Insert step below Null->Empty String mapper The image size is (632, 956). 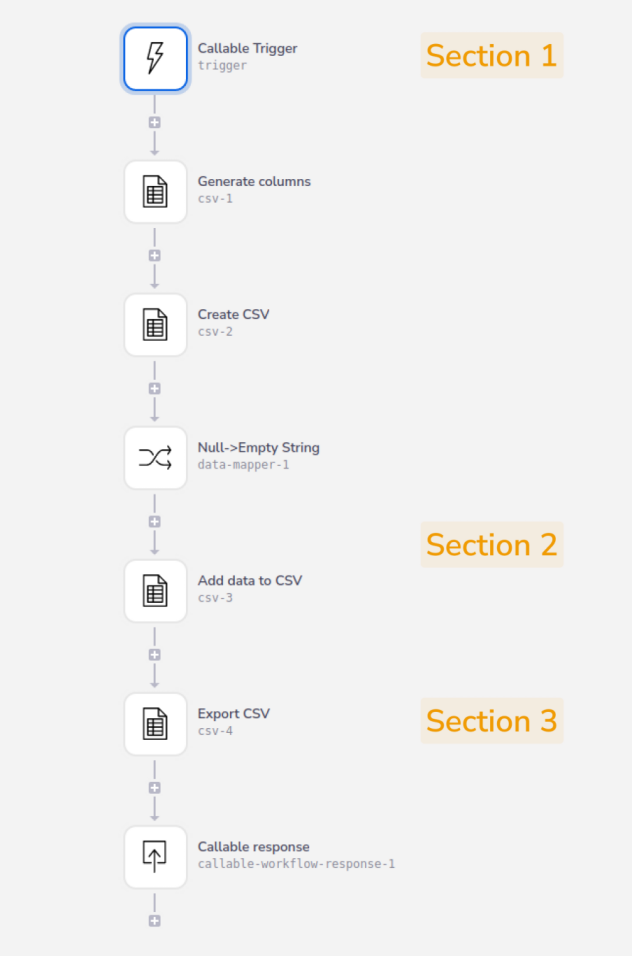155,522
